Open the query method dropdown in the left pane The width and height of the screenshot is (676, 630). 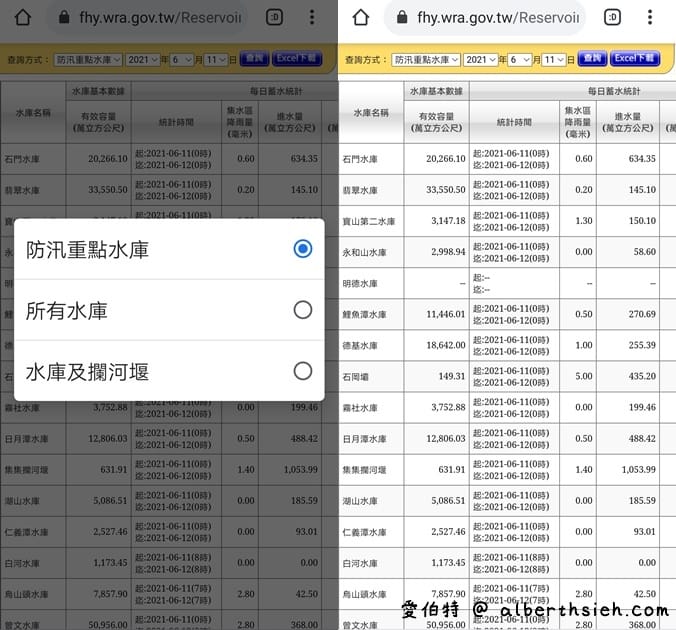pyautogui.click(x=88, y=60)
